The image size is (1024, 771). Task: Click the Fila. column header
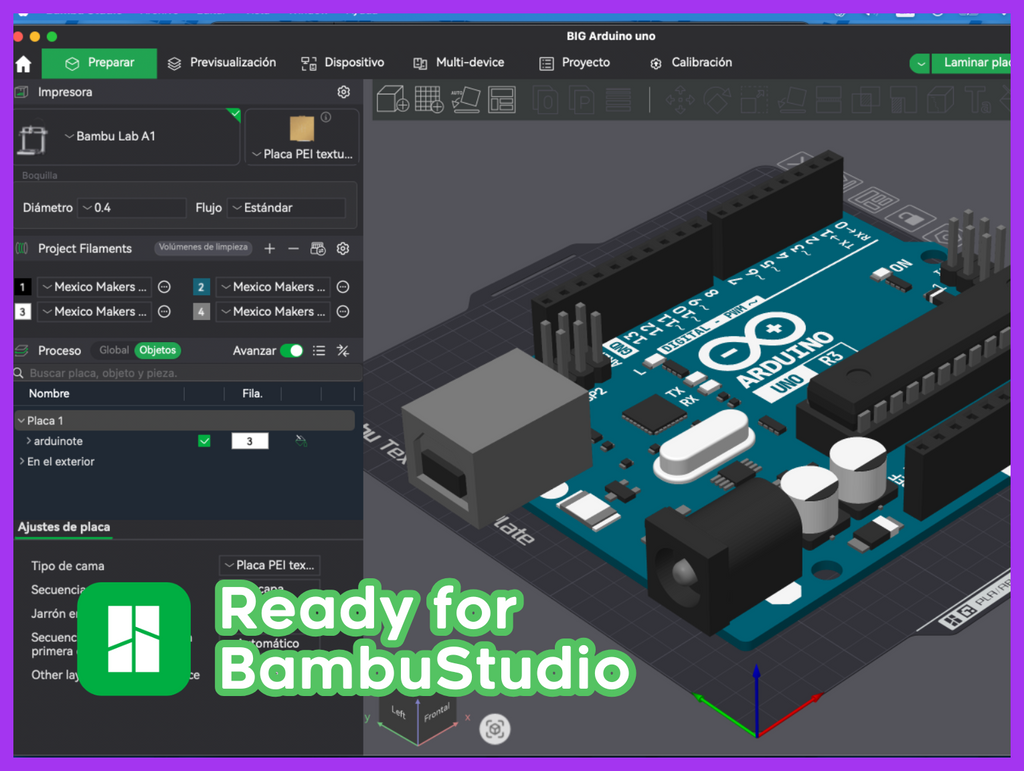252,394
